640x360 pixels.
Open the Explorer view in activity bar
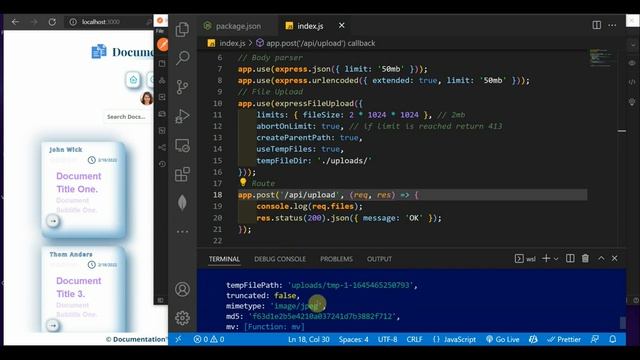pos(182,29)
